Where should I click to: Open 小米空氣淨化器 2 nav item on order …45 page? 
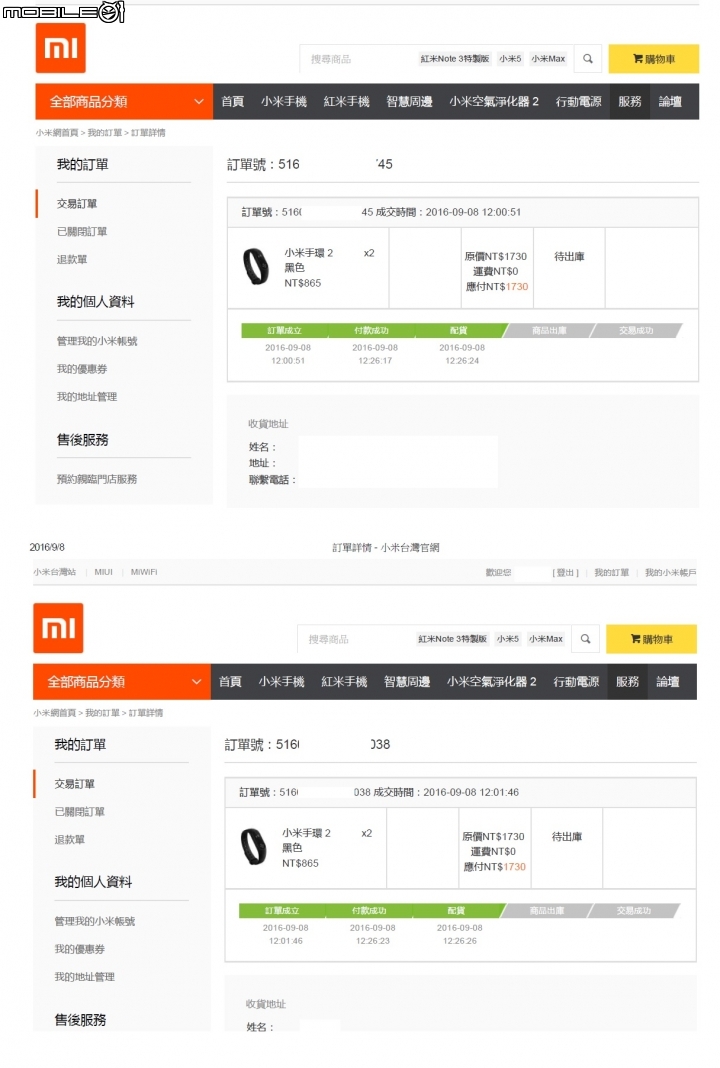click(494, 101)
